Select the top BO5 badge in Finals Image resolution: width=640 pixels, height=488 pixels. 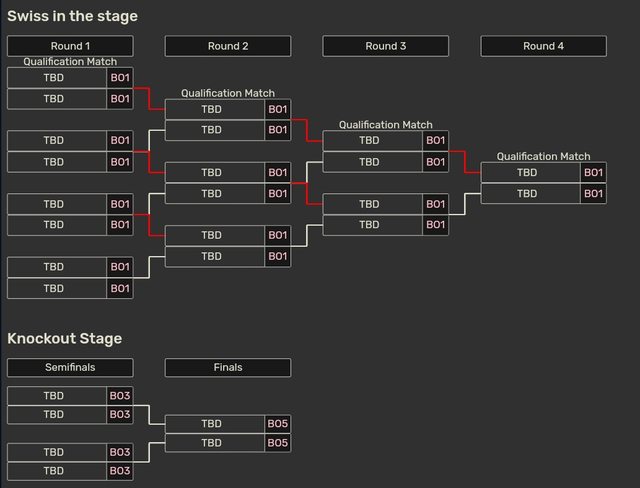pos(278,424)
